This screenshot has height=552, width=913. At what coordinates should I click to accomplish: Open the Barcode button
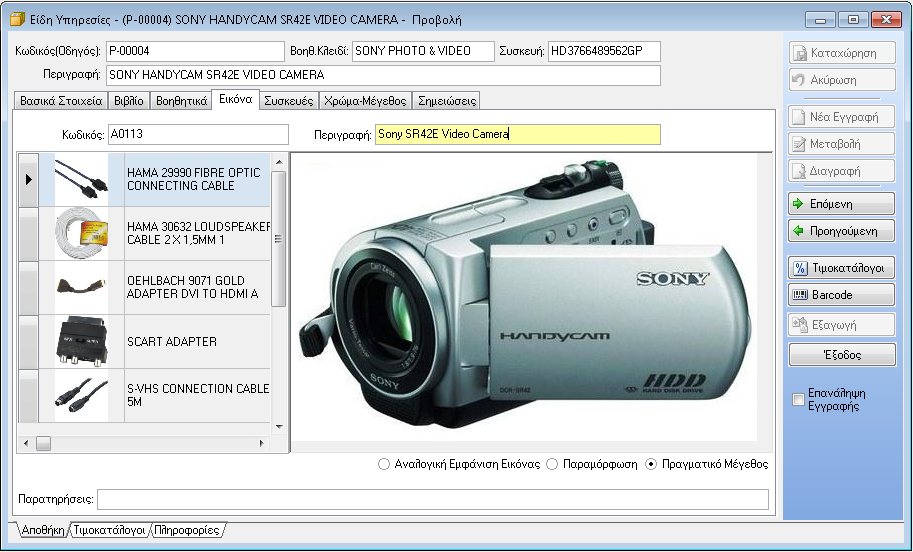click(842, 295)
